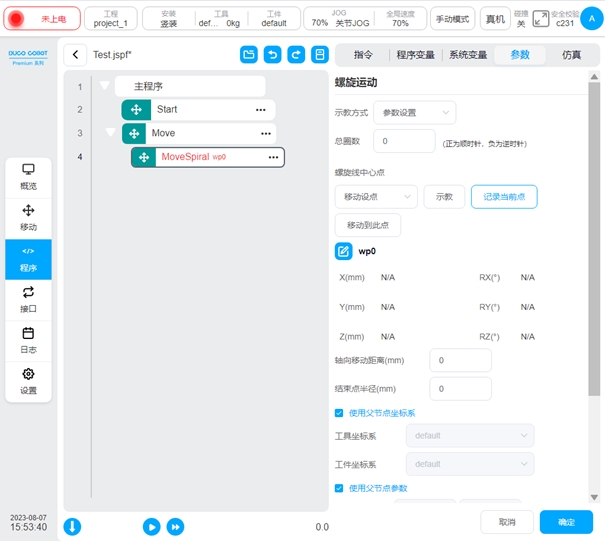The height and width of the screenshot is (541, 605).
Task: Click the open folder icon in toolbar
Action: [x=248, y=55]
